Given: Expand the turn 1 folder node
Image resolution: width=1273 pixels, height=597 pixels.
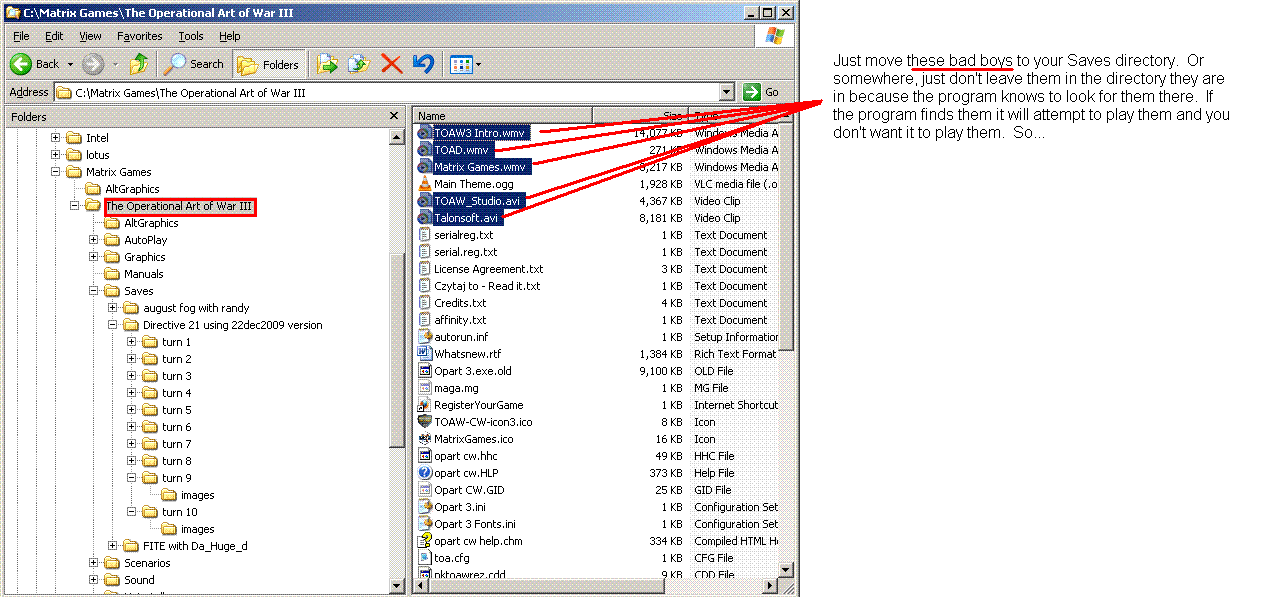Looking at the screenshot, I should (x=132, y=342).
